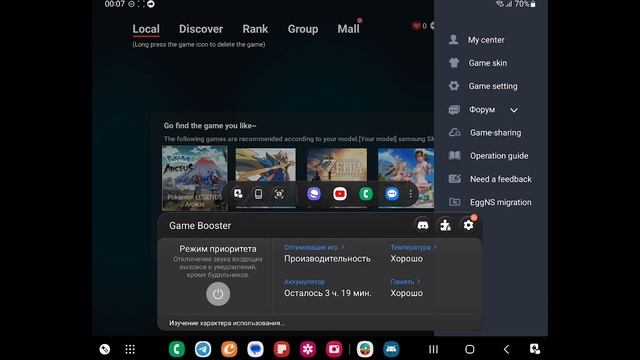Open the Android robot app in taskbar
The image size is (640, 360).
391,349
